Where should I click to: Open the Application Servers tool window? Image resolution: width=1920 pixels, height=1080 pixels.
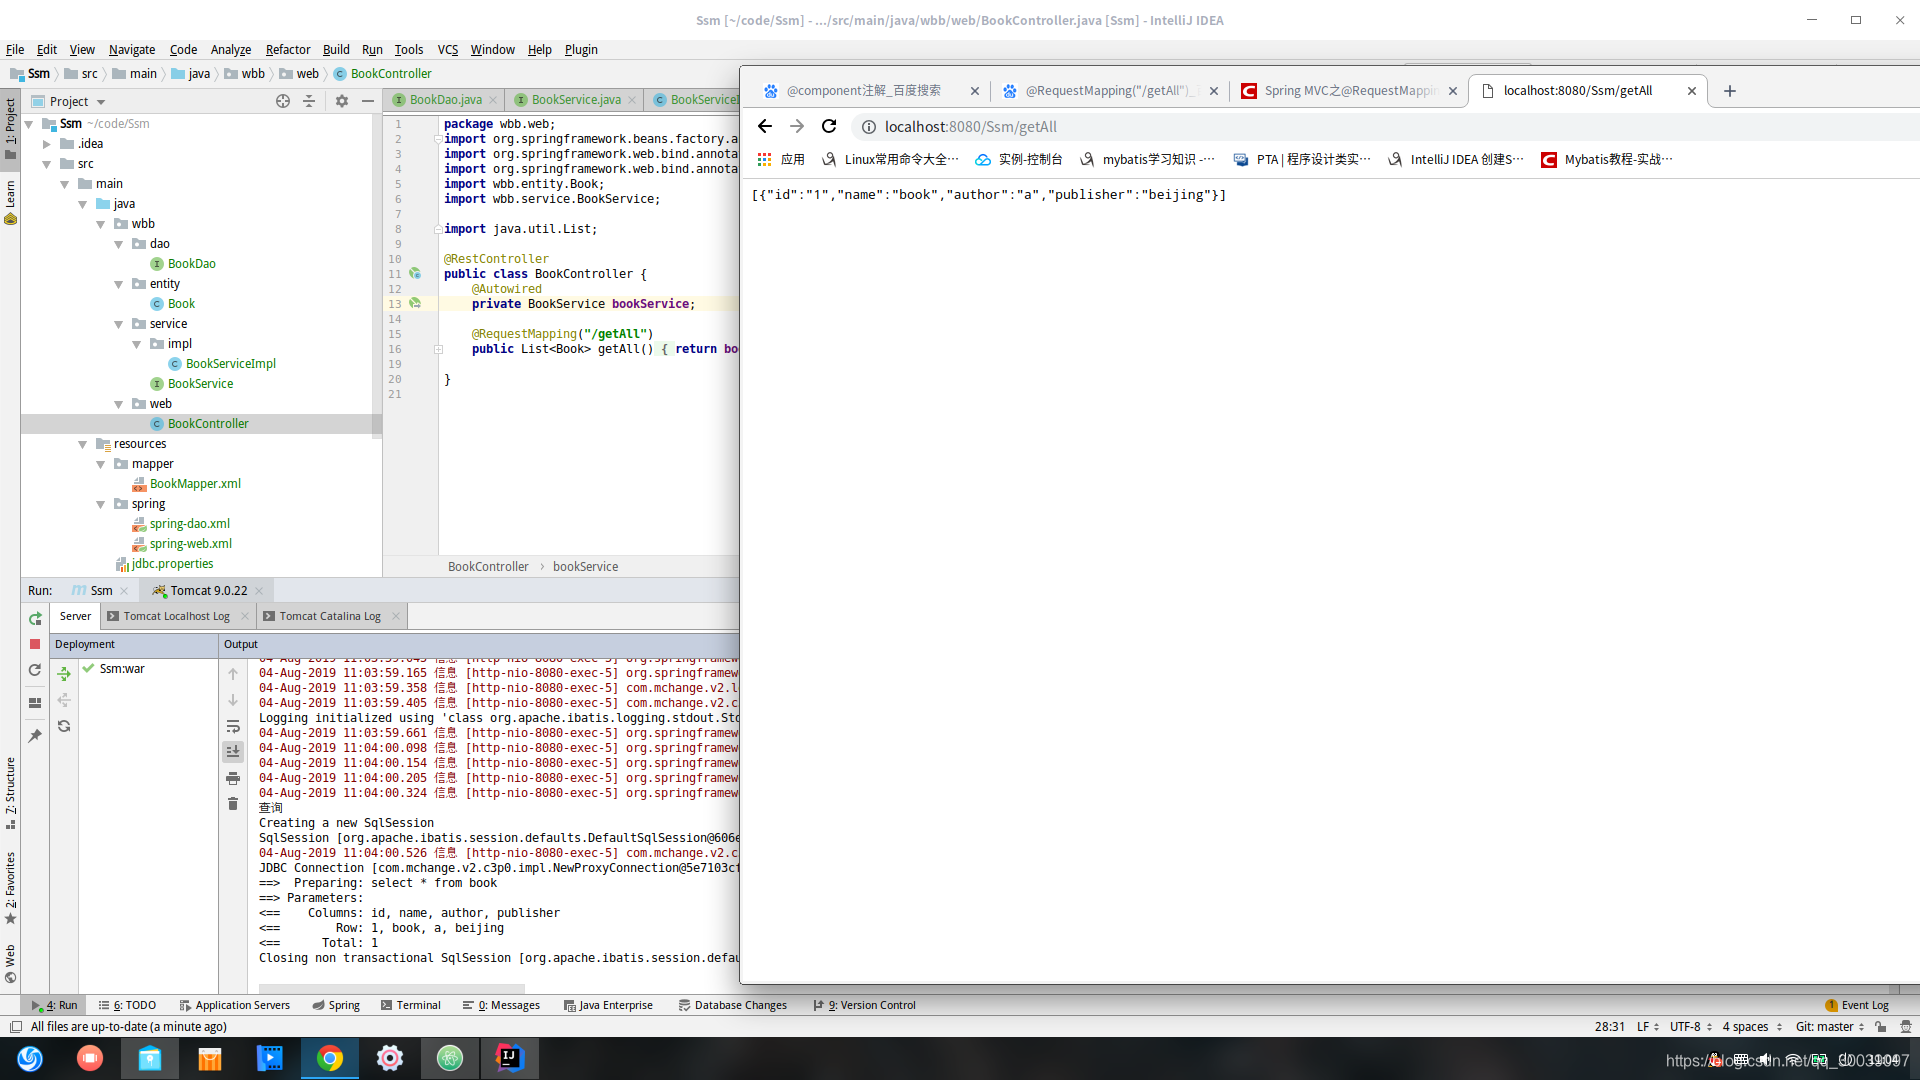pyautogui.click(x=235, y=1006)
